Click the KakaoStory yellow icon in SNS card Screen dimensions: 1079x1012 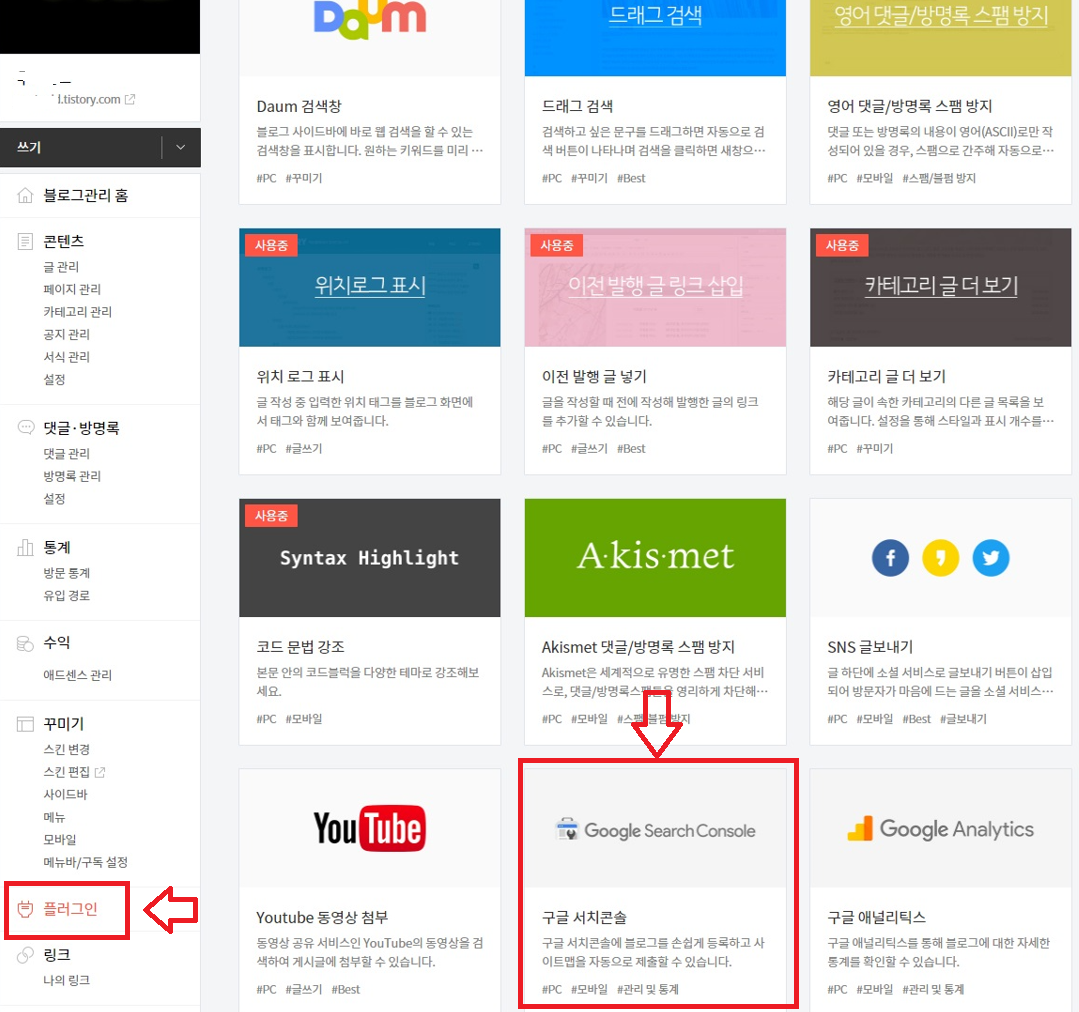click(x=941, y=558)
